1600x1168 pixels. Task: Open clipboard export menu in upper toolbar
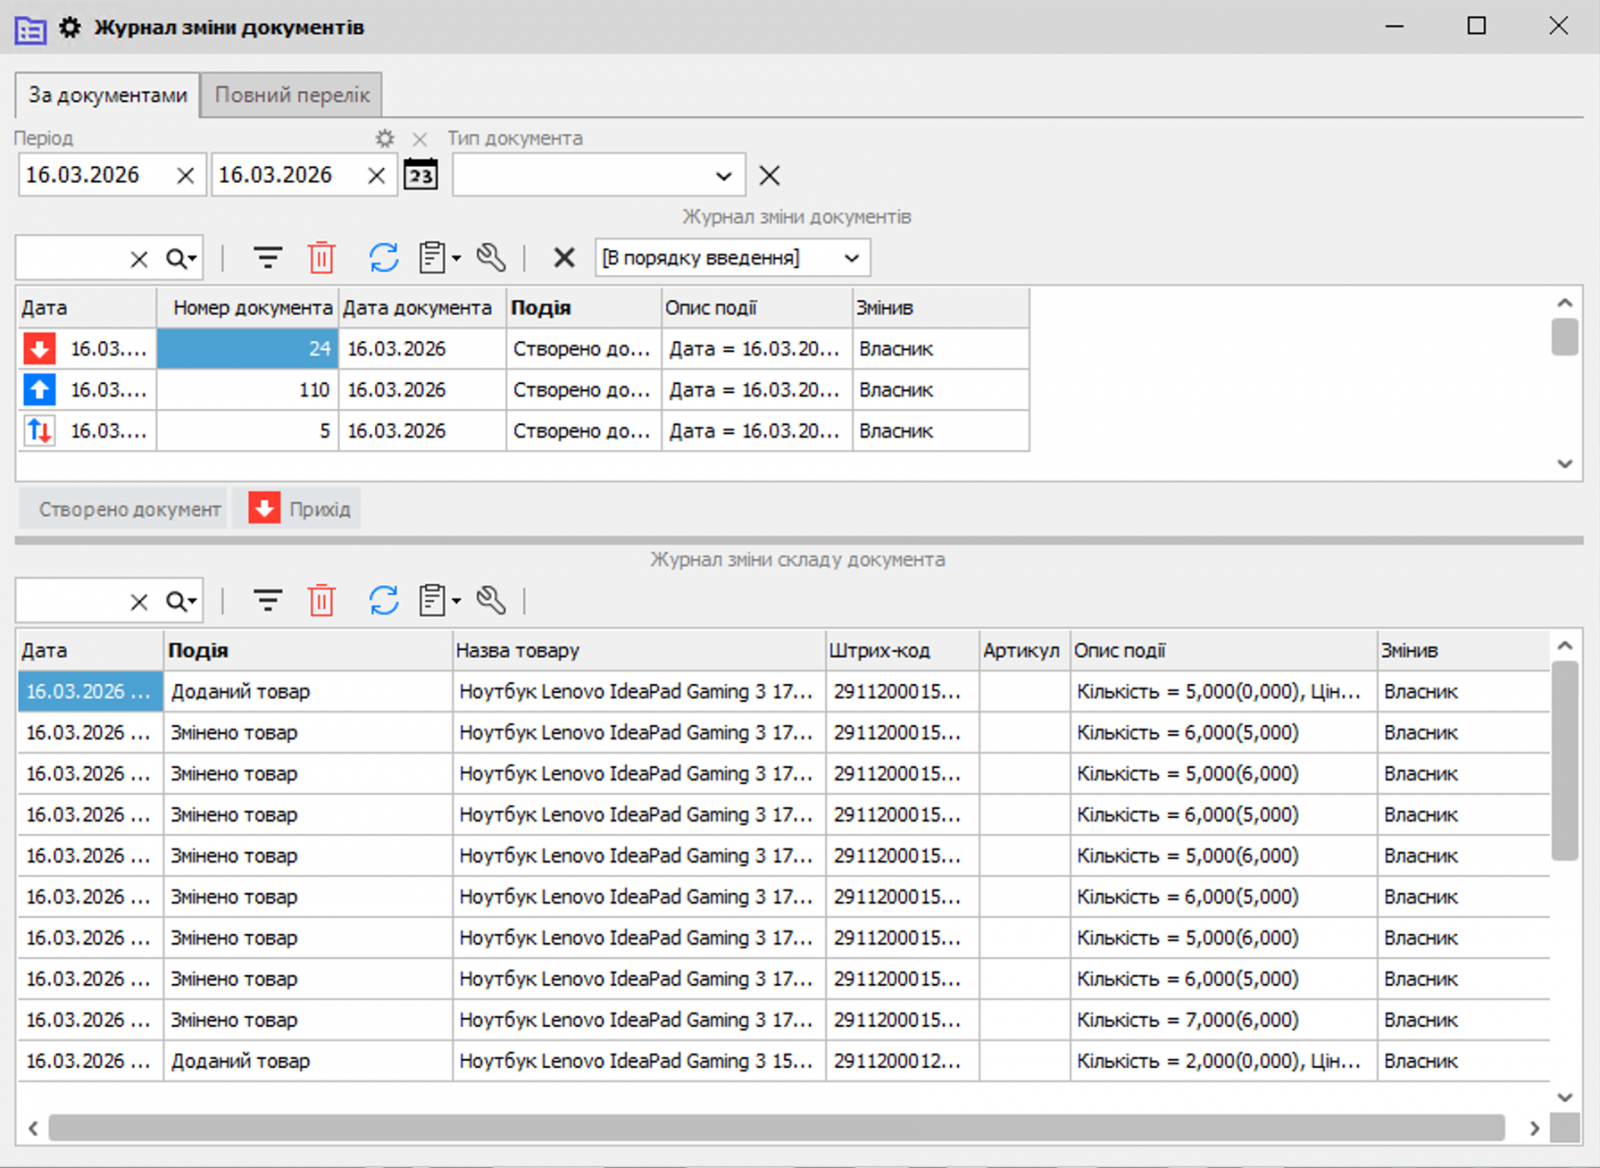pos(439,258)
